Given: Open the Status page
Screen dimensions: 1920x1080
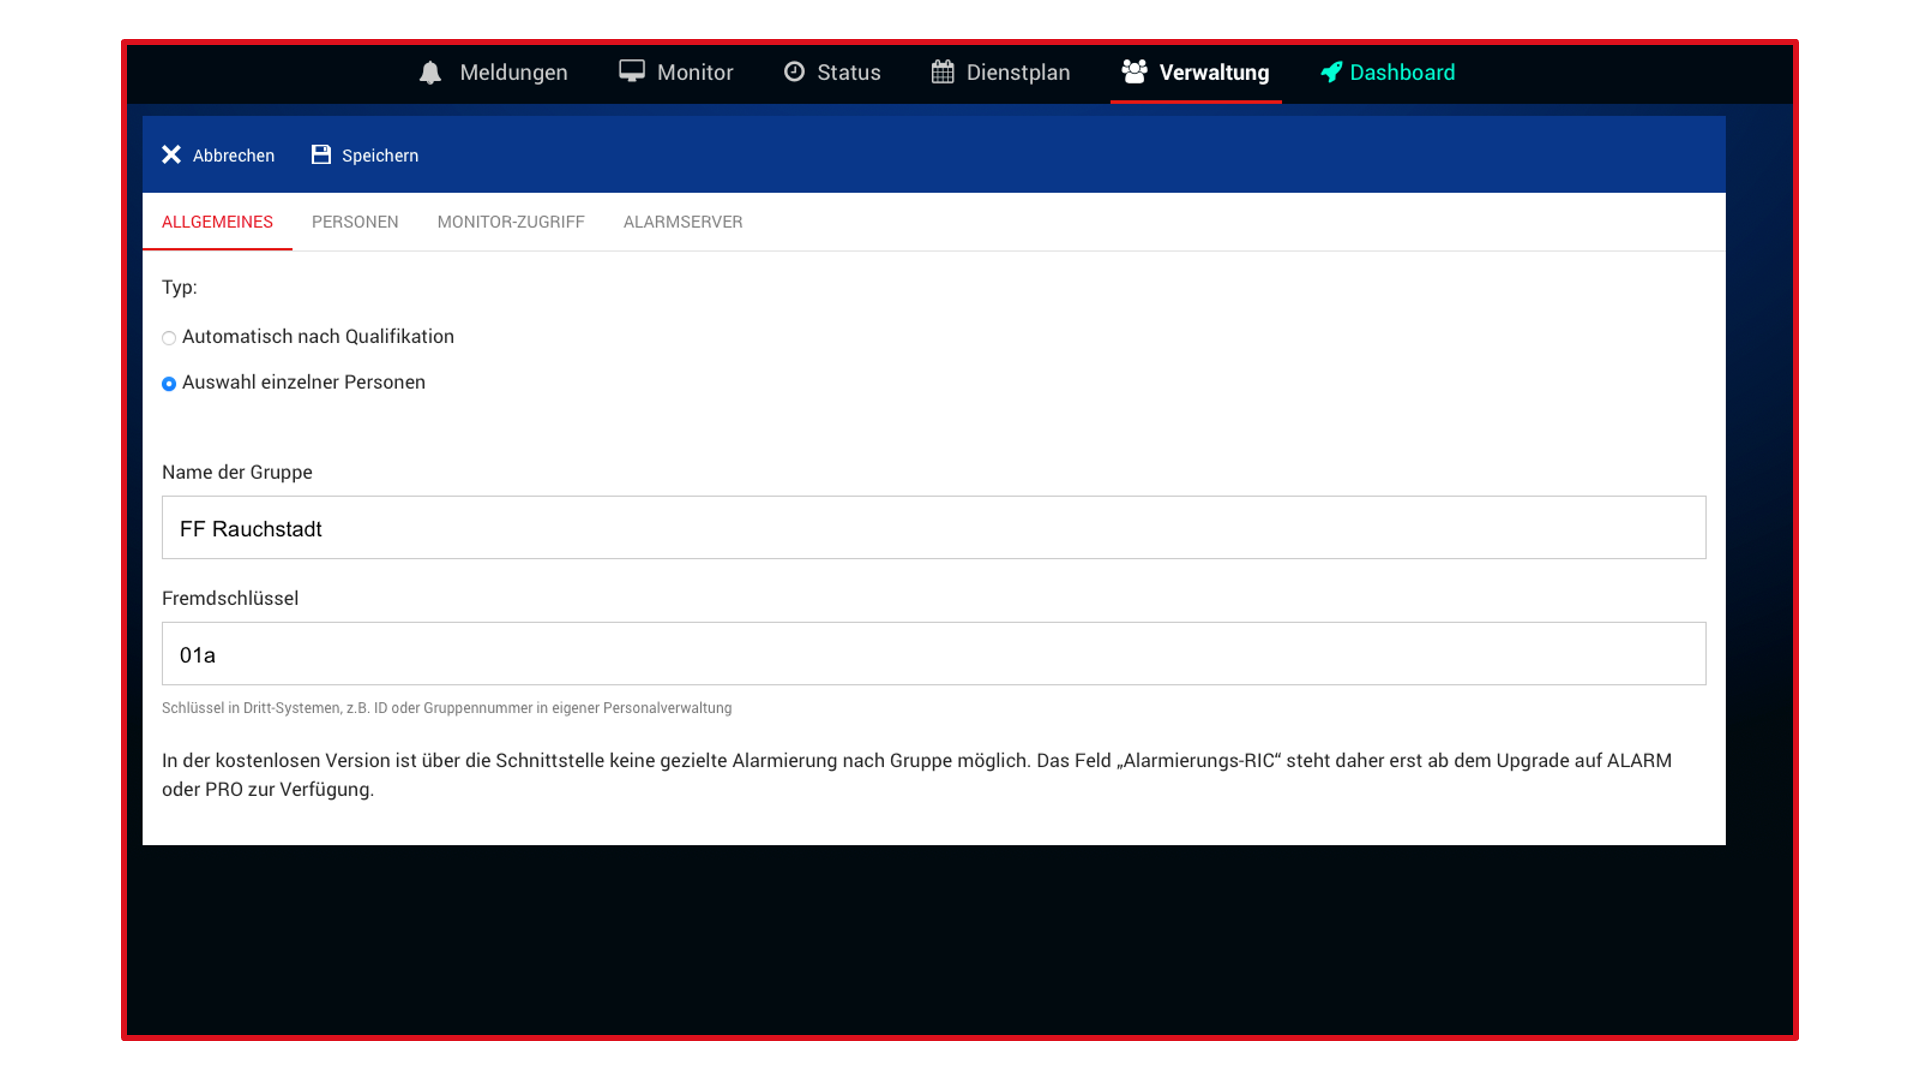Looking at the screenshot, I should [832, 72].
